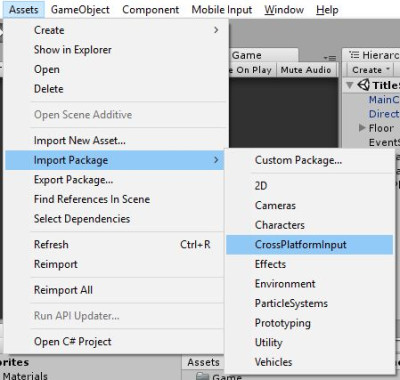This screenshot has width=400, height=380.
Task: Switch to the Game tab
Action: (x=247, y=55)
